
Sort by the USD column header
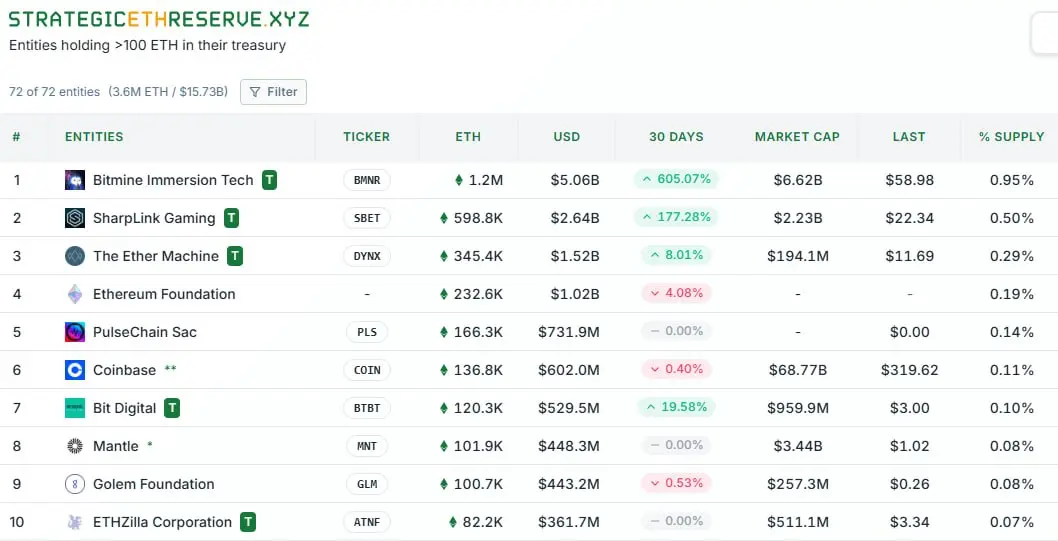tap(567, 137)
